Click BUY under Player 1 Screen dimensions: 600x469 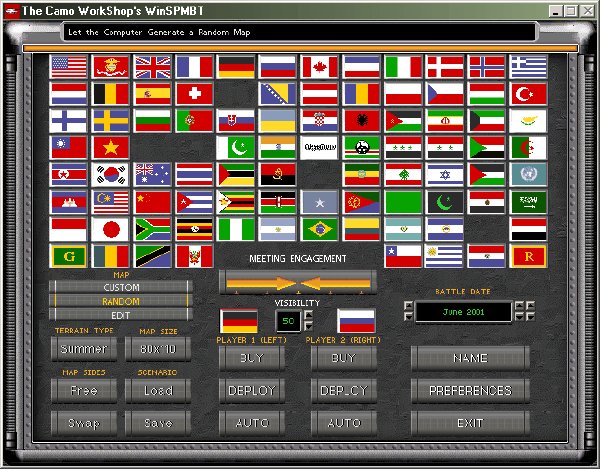click(x=252, y=358)
